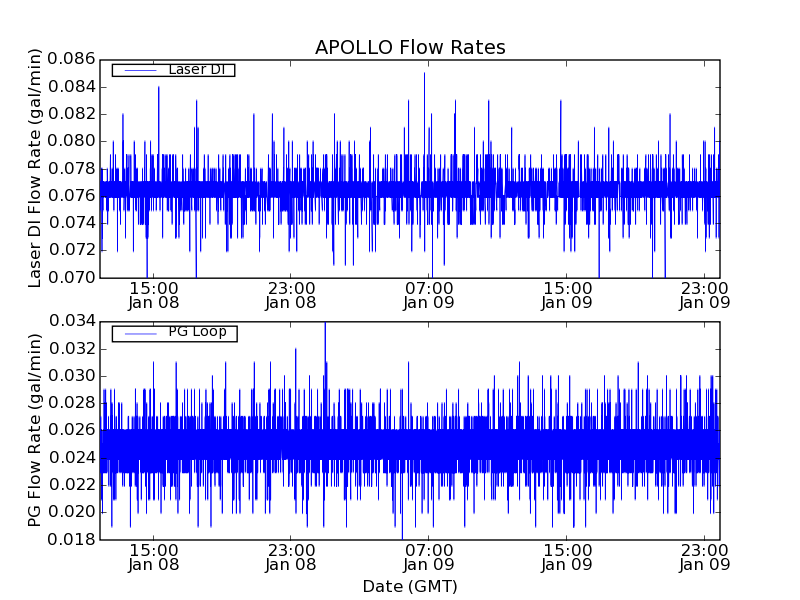Click the 0.070 tick label on top plot
This screenshot has height=600, width=800.
[x=71, y=278]
